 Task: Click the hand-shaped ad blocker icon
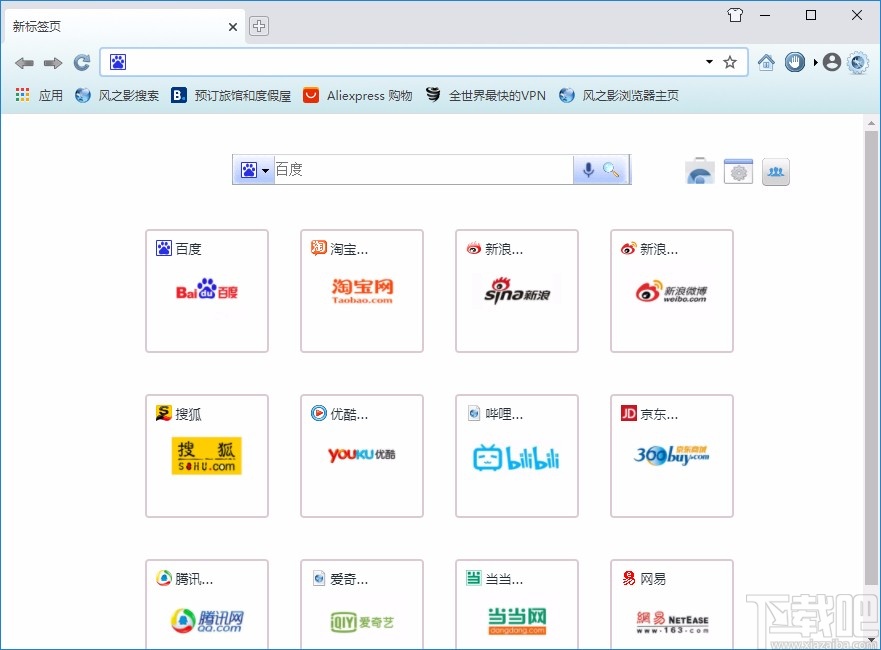794,61
